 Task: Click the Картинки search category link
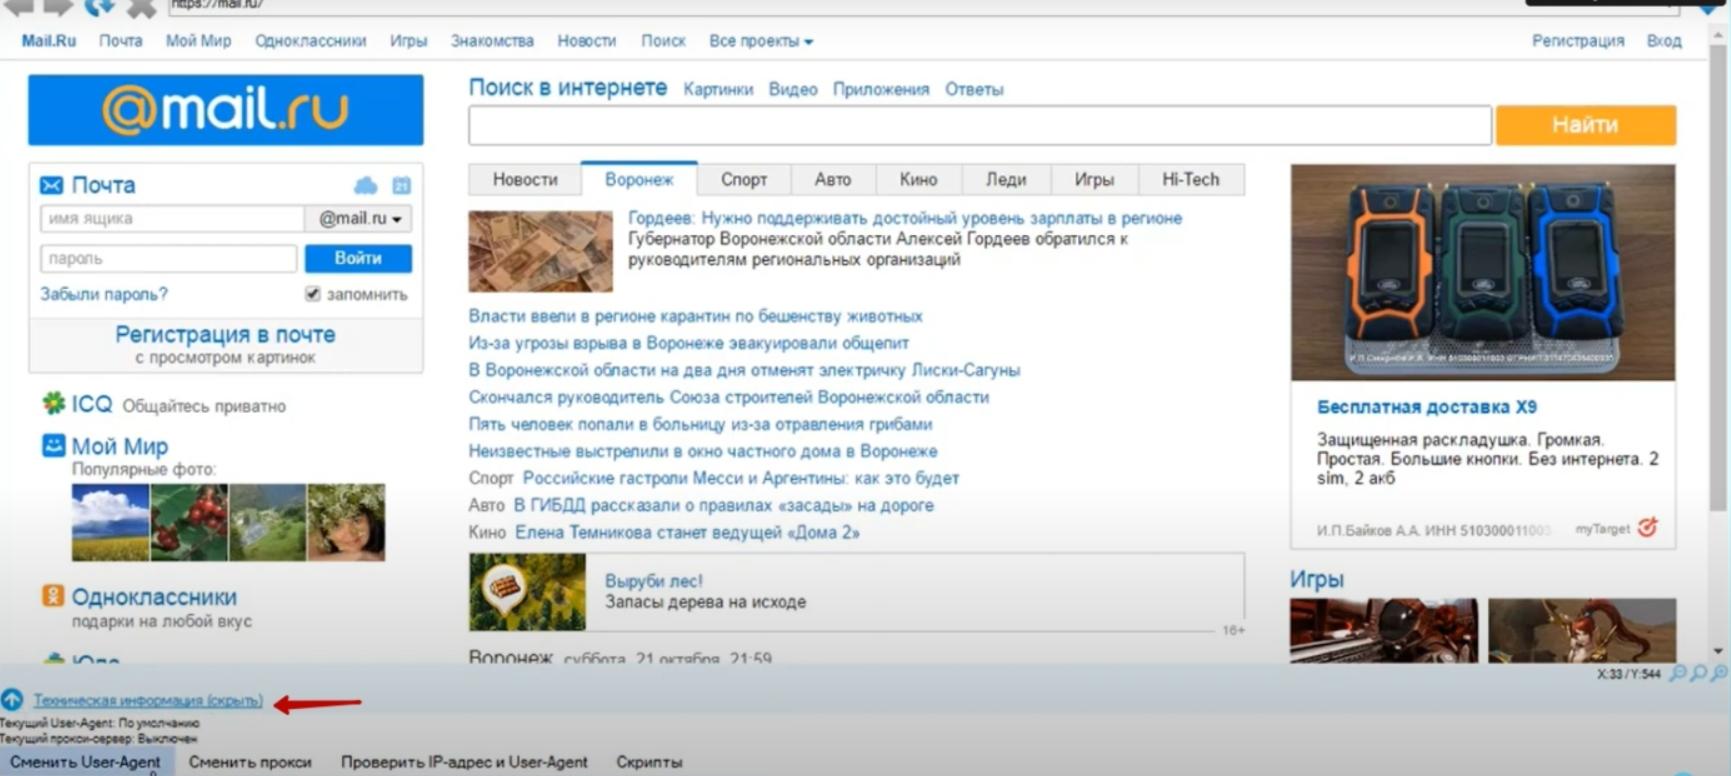[x=718, y=89]
